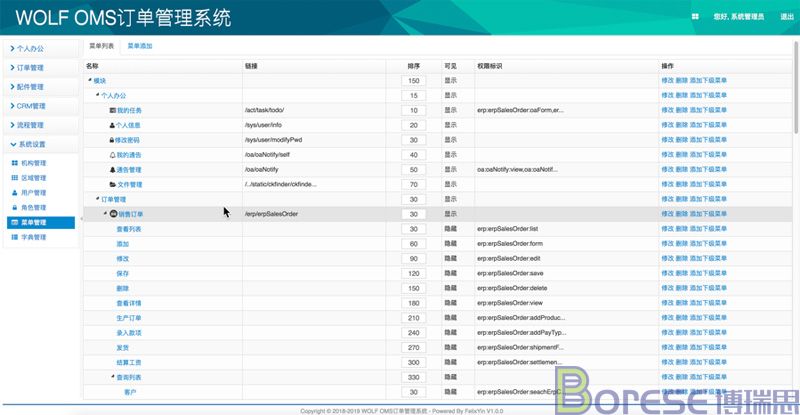This screenshot has width=800, height=415.
Task: Open 角色管理 in the sidebar
Action: [34, 207]
